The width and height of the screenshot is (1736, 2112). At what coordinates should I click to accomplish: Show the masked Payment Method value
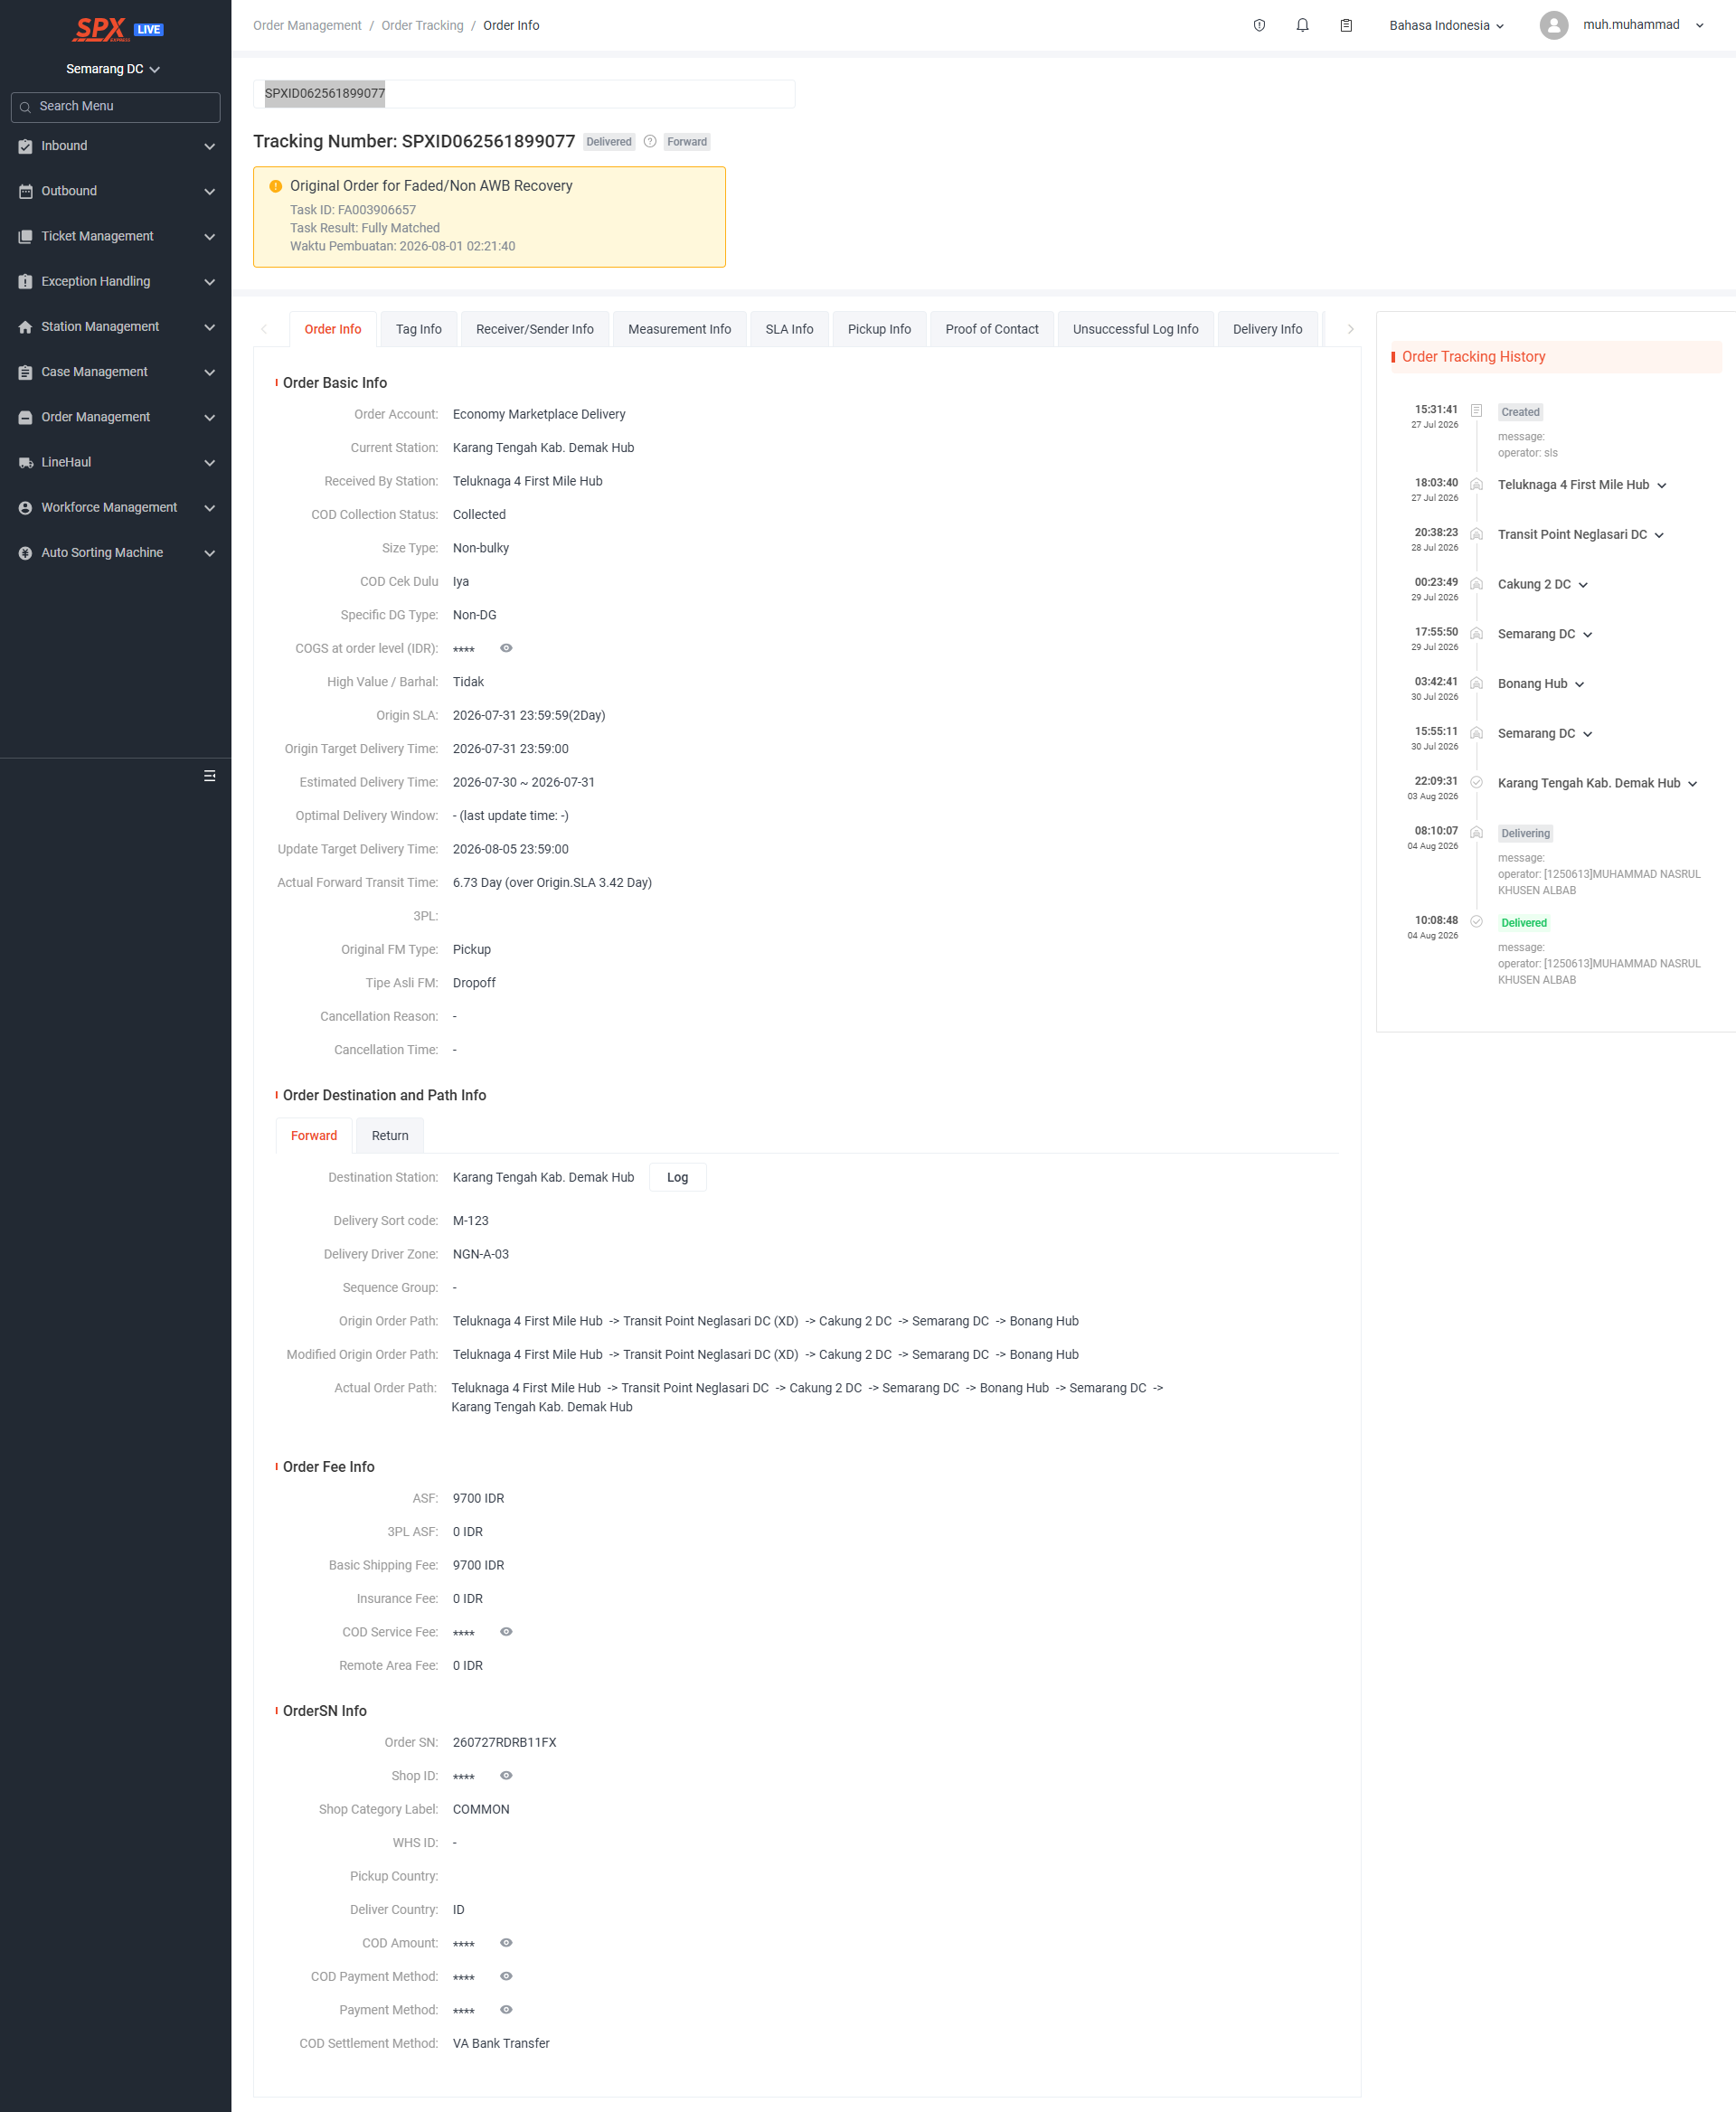coord(506,2009)
